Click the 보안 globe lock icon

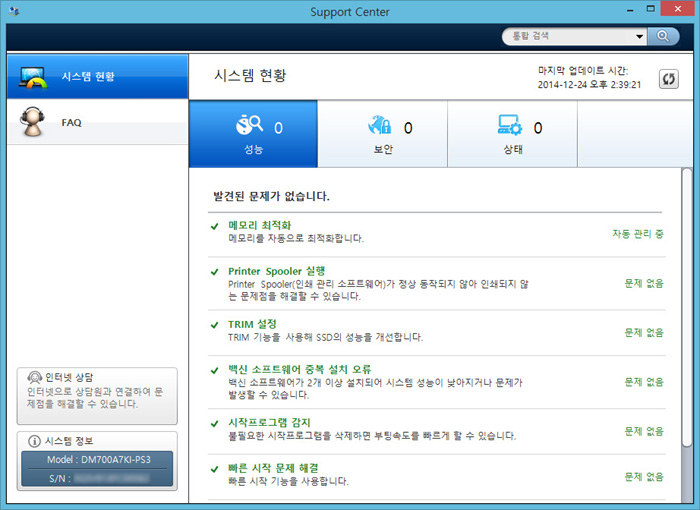380,126
